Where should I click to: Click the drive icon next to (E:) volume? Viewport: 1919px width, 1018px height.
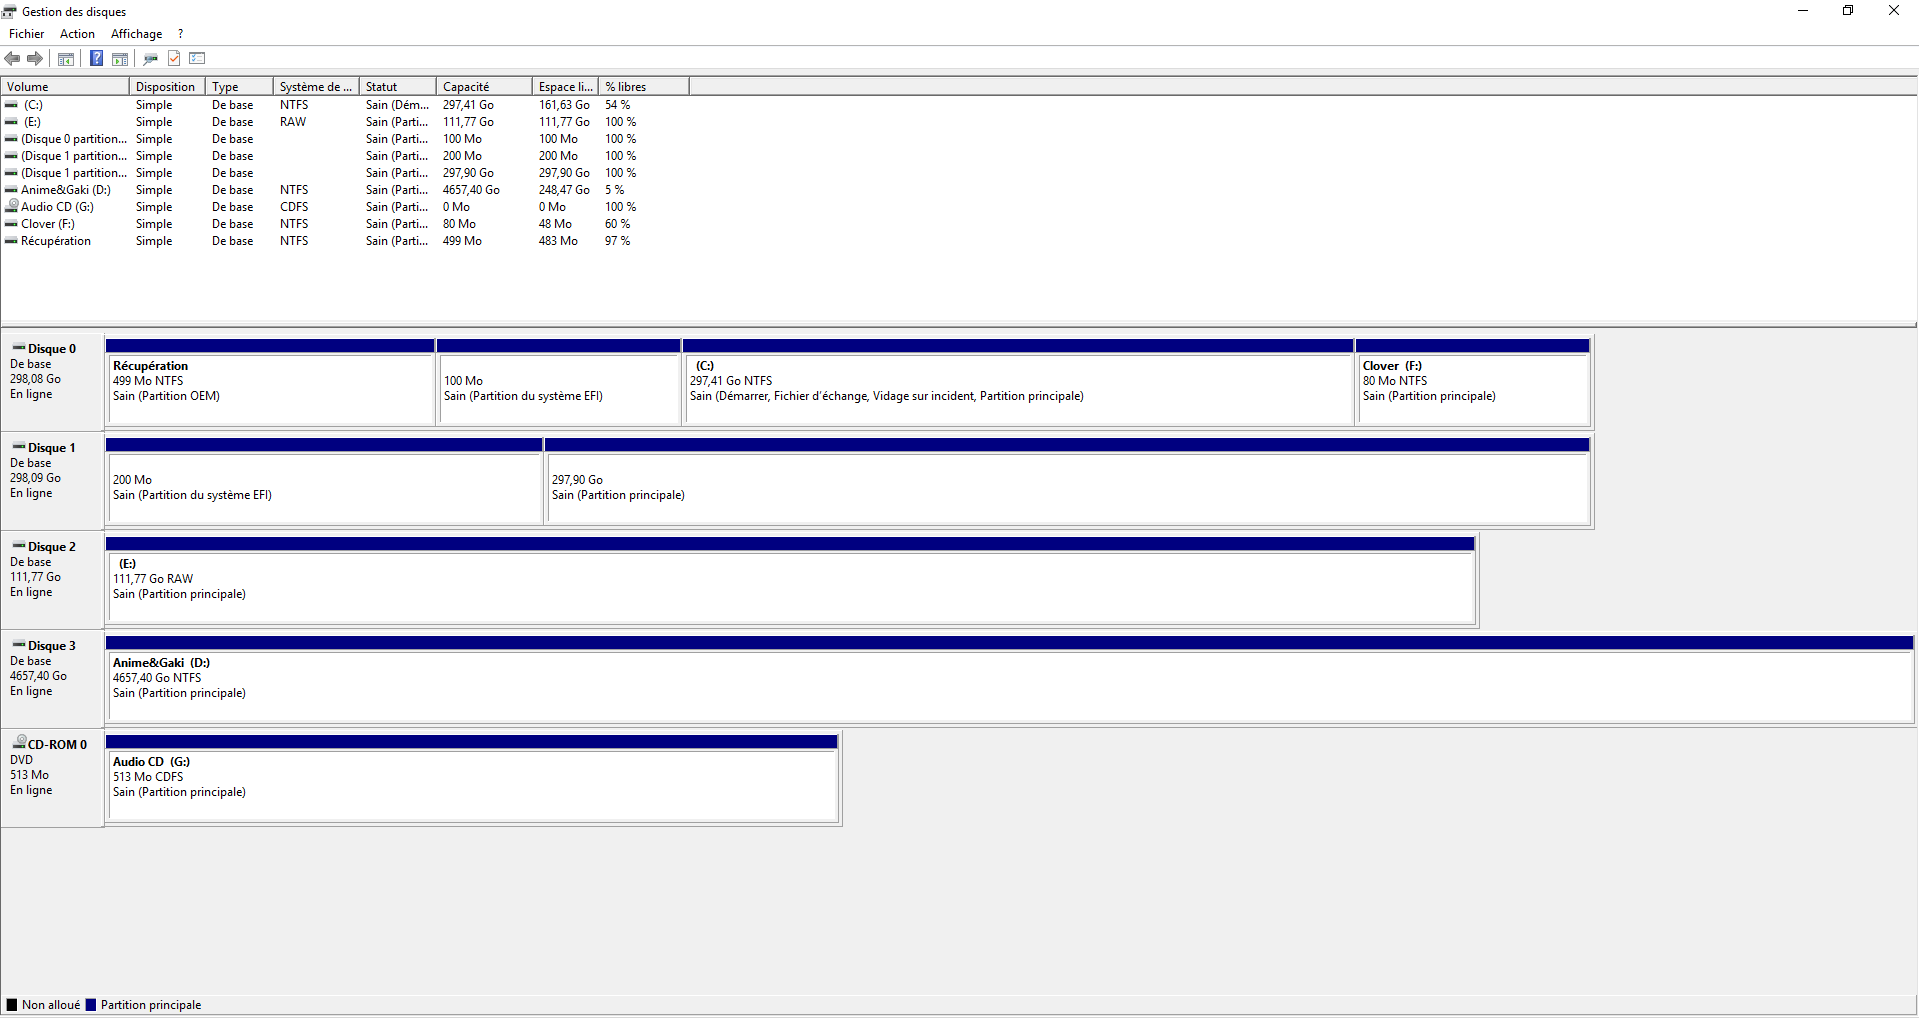pyautogui.click(x=11, y=122)
